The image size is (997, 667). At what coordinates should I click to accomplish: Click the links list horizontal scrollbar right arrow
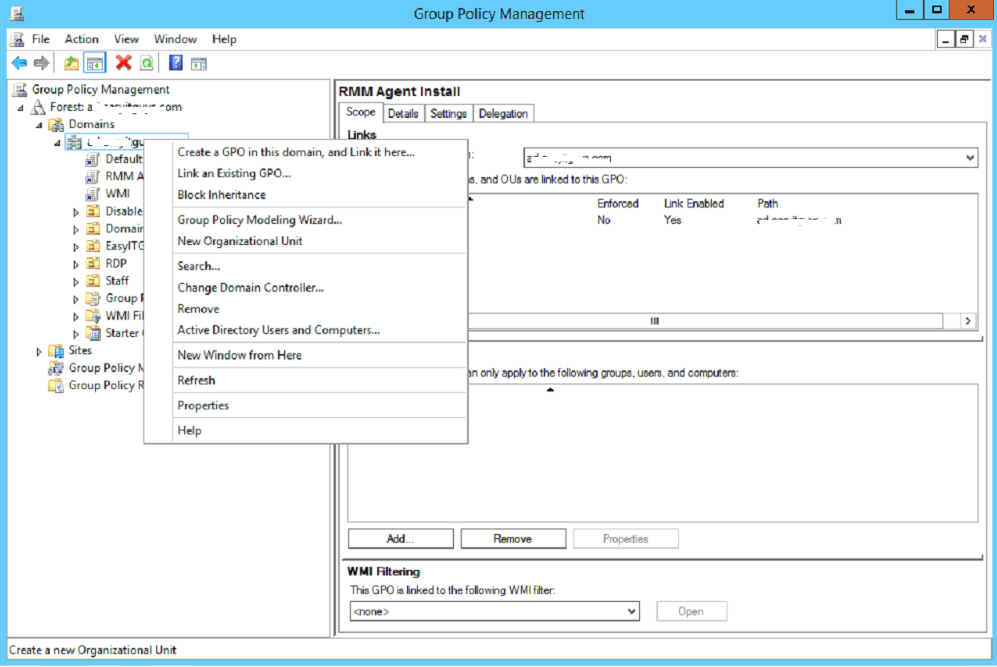coord(968,321)
